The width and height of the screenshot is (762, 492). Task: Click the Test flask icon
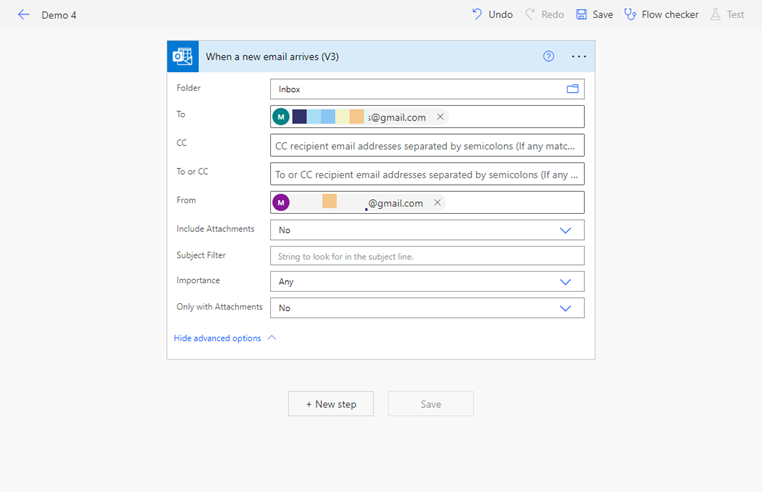[x=715, y=14]
